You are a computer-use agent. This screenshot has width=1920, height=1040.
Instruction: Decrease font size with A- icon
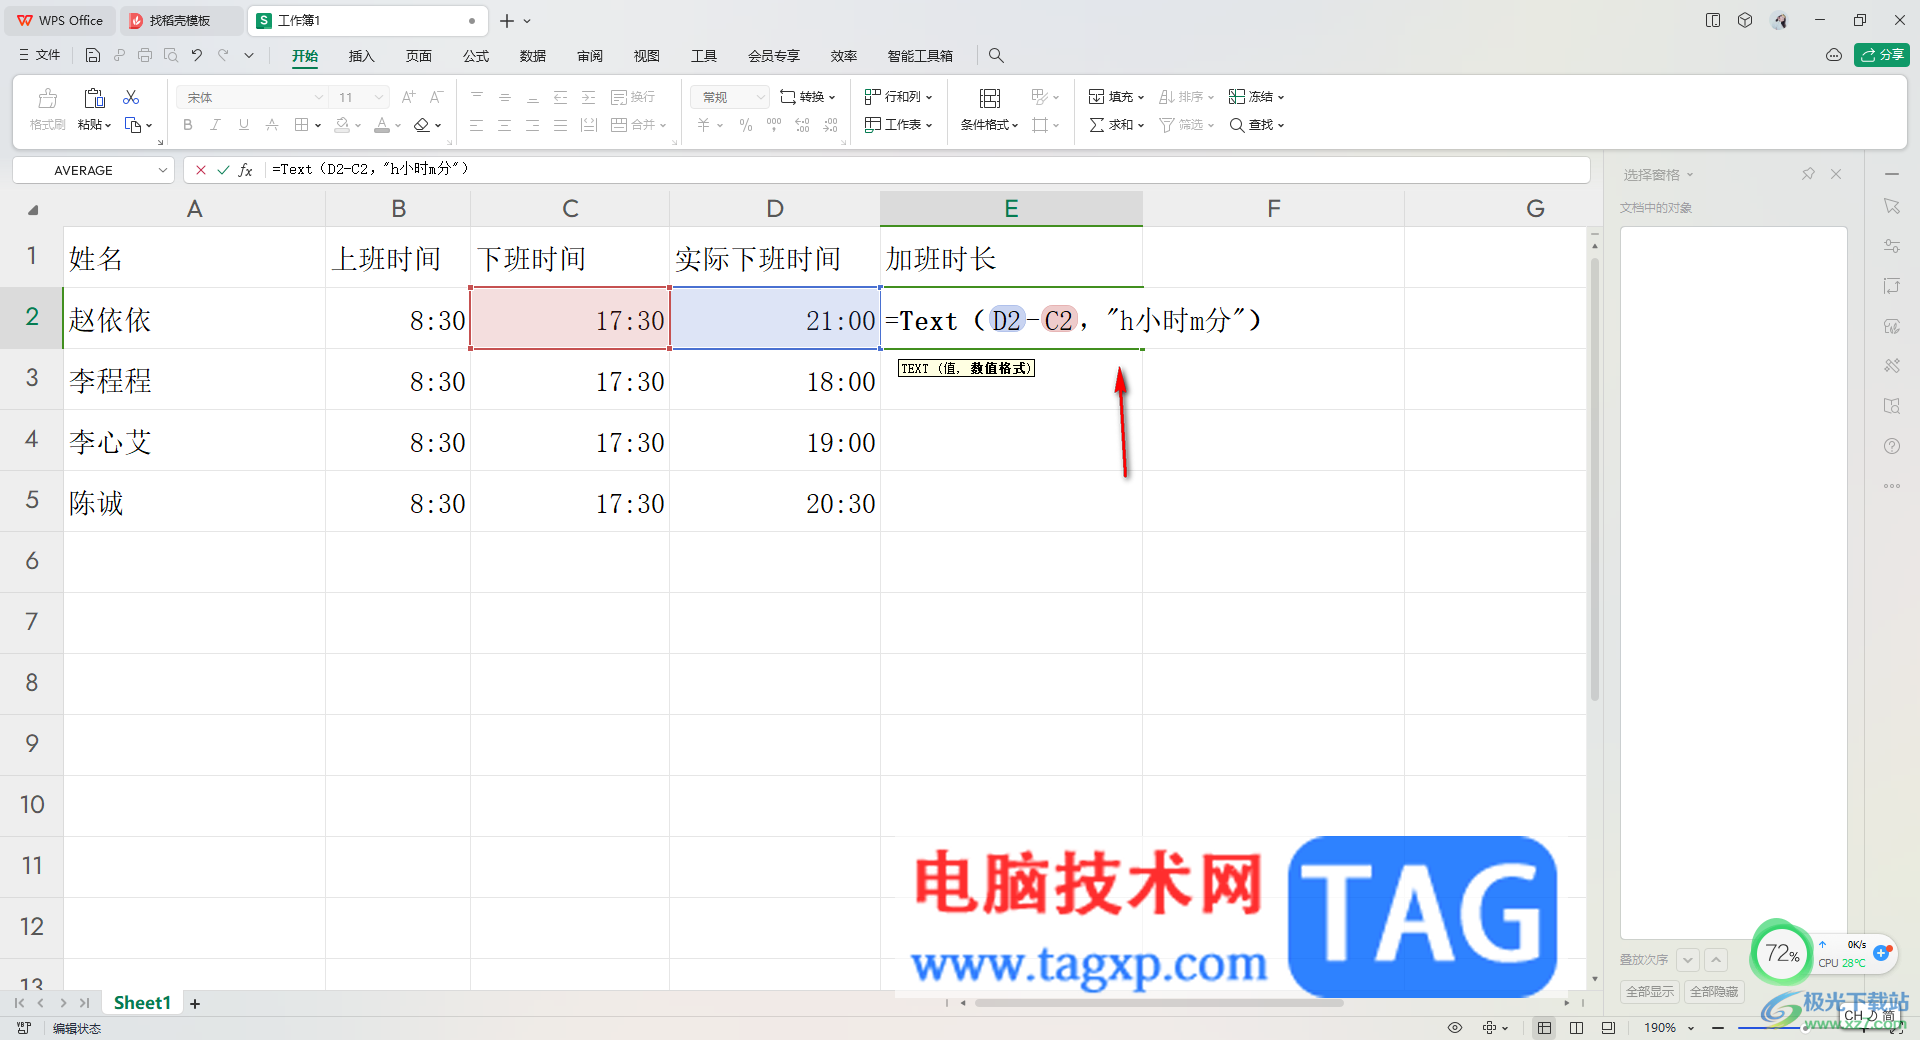tap(436, 97)
